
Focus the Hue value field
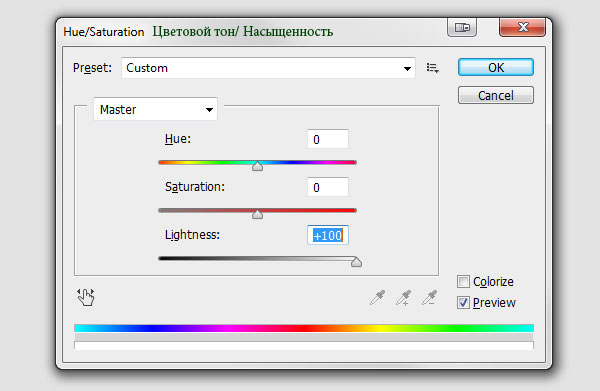coord(328,139)
